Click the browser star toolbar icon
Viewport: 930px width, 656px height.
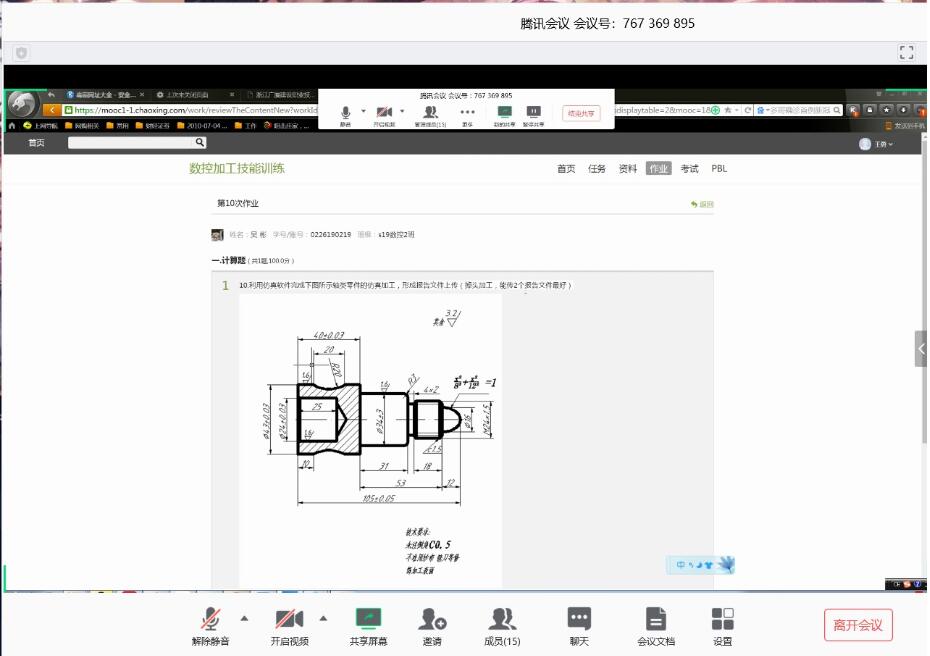point(886,110)
